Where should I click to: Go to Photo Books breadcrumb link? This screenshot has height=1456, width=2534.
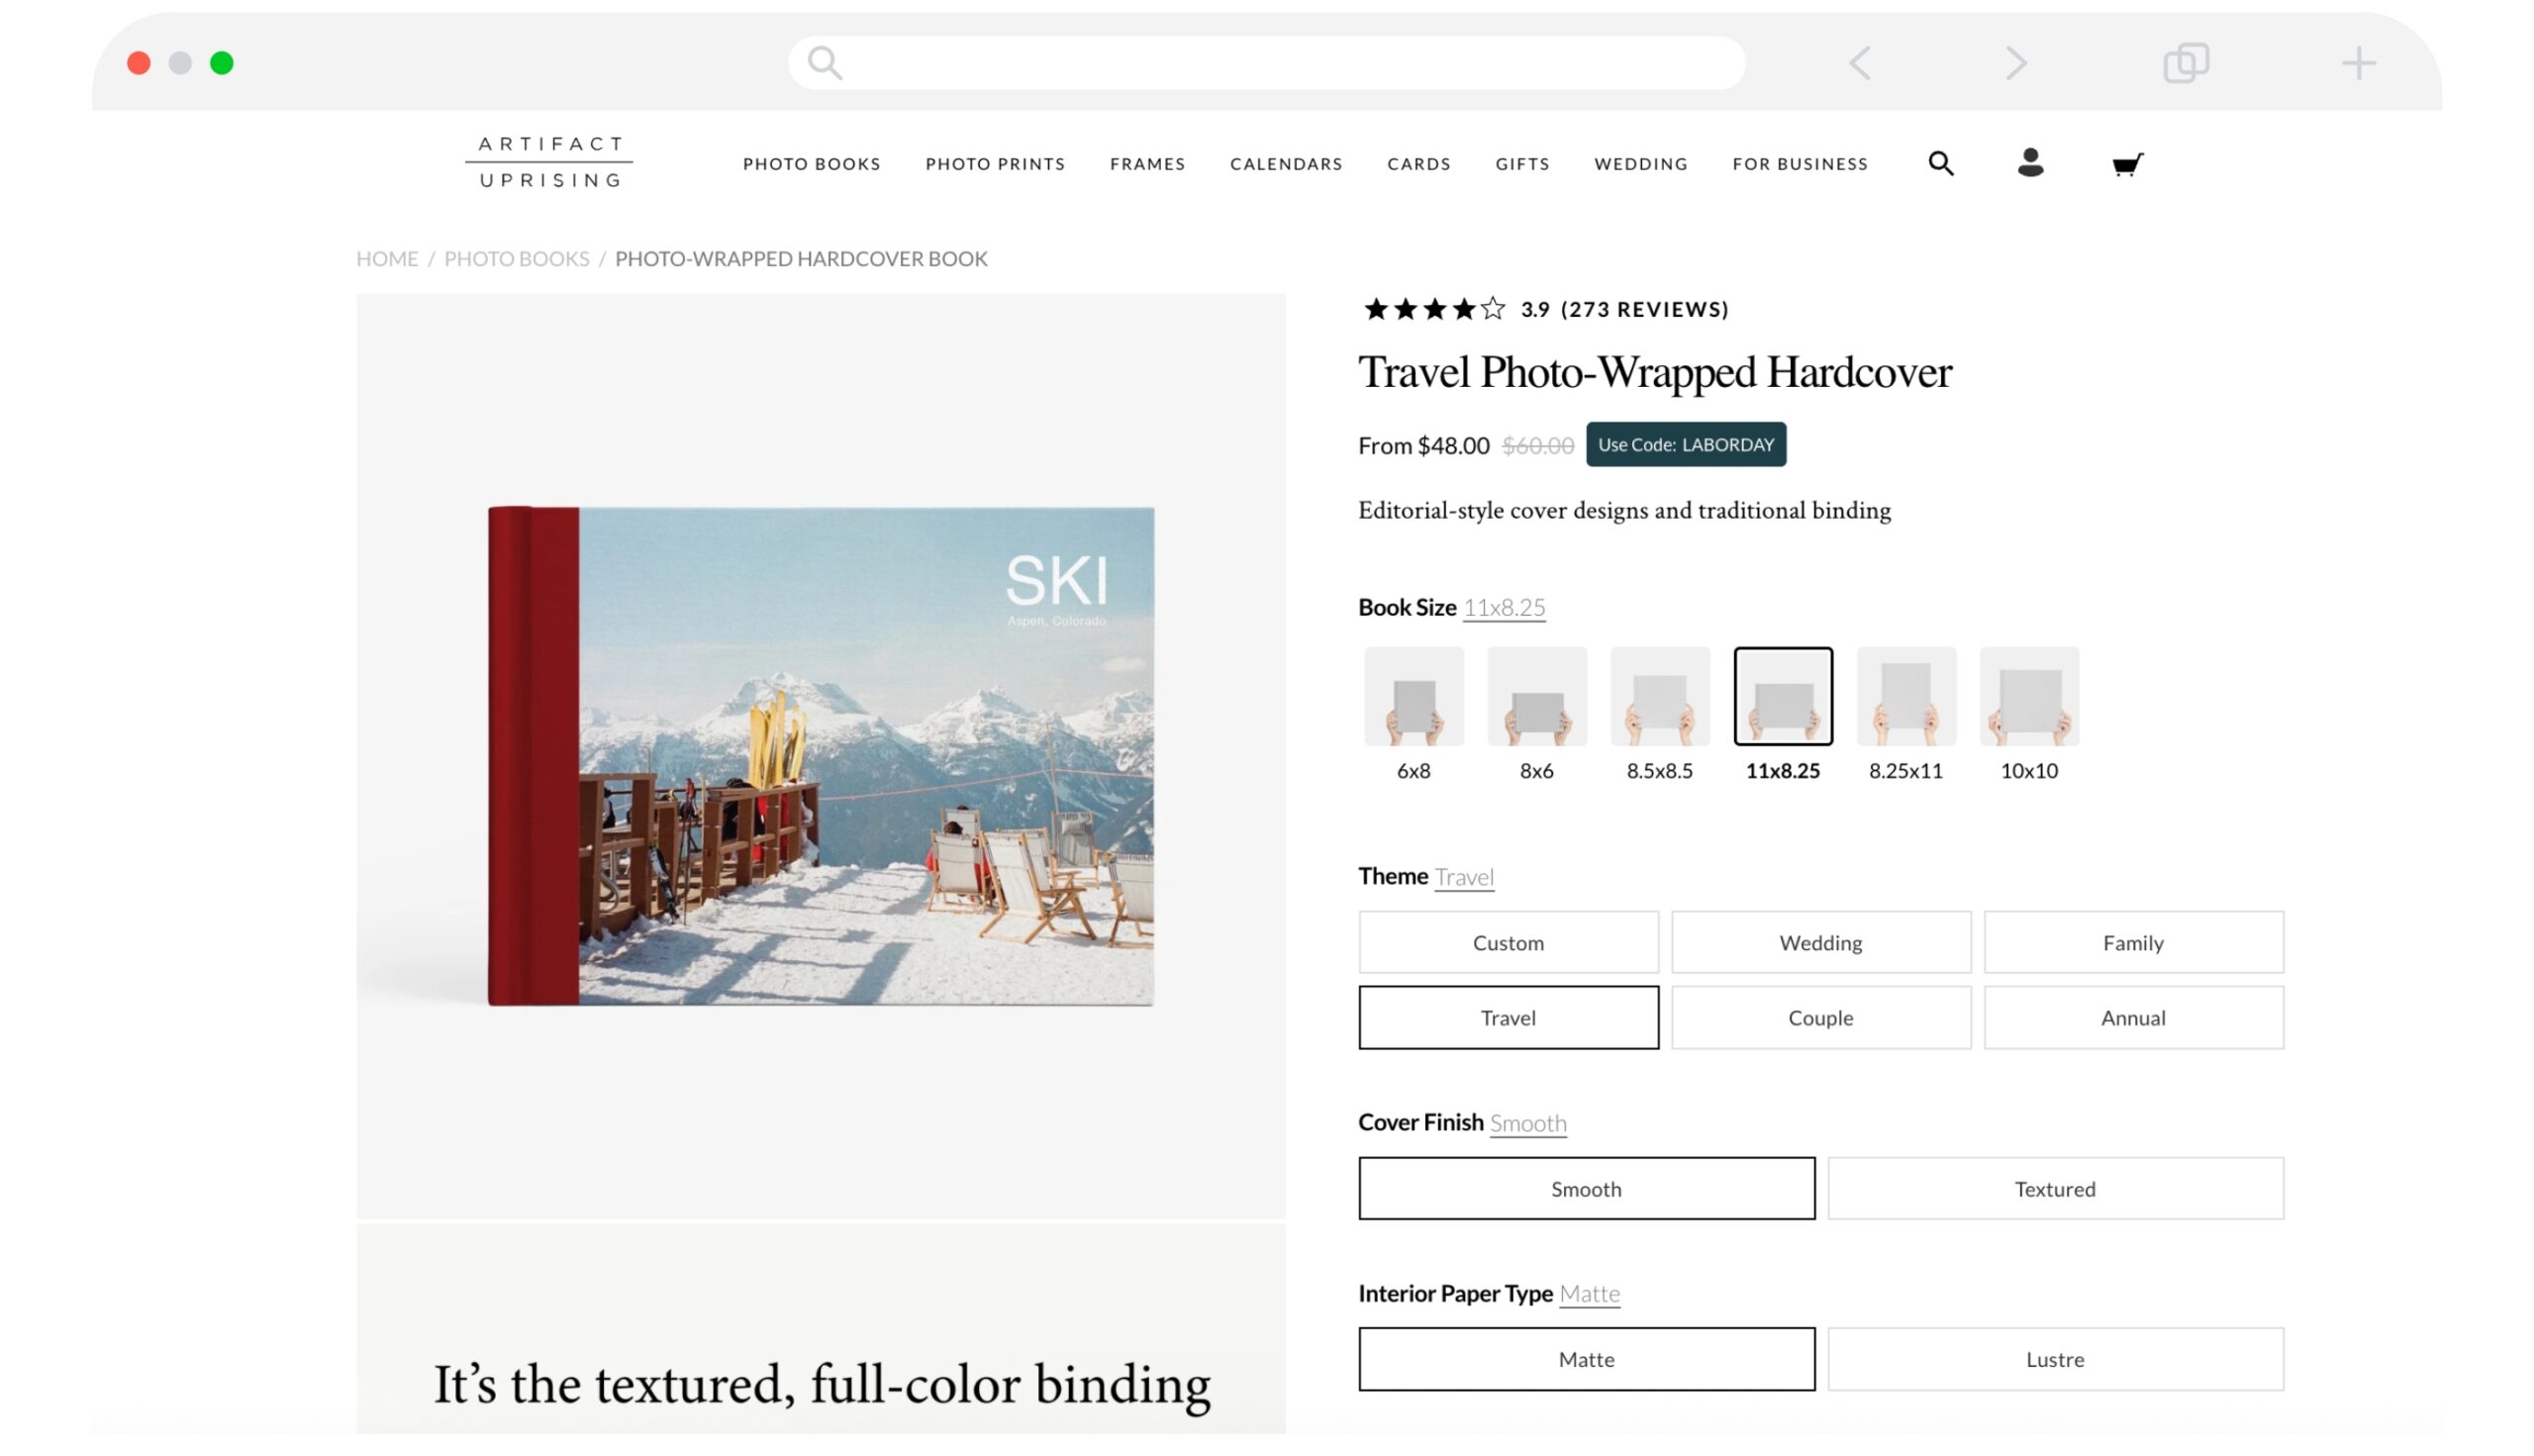pyautogui.click(x=516, y=259)
